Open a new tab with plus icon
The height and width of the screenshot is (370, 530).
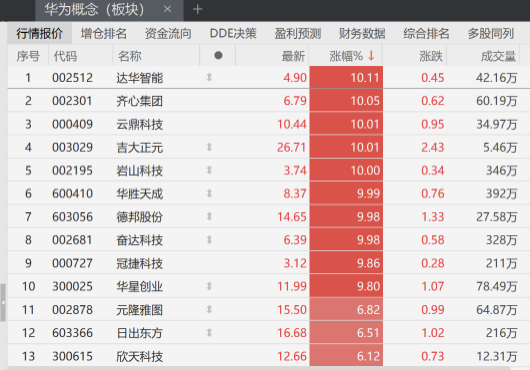coord(197,9)
